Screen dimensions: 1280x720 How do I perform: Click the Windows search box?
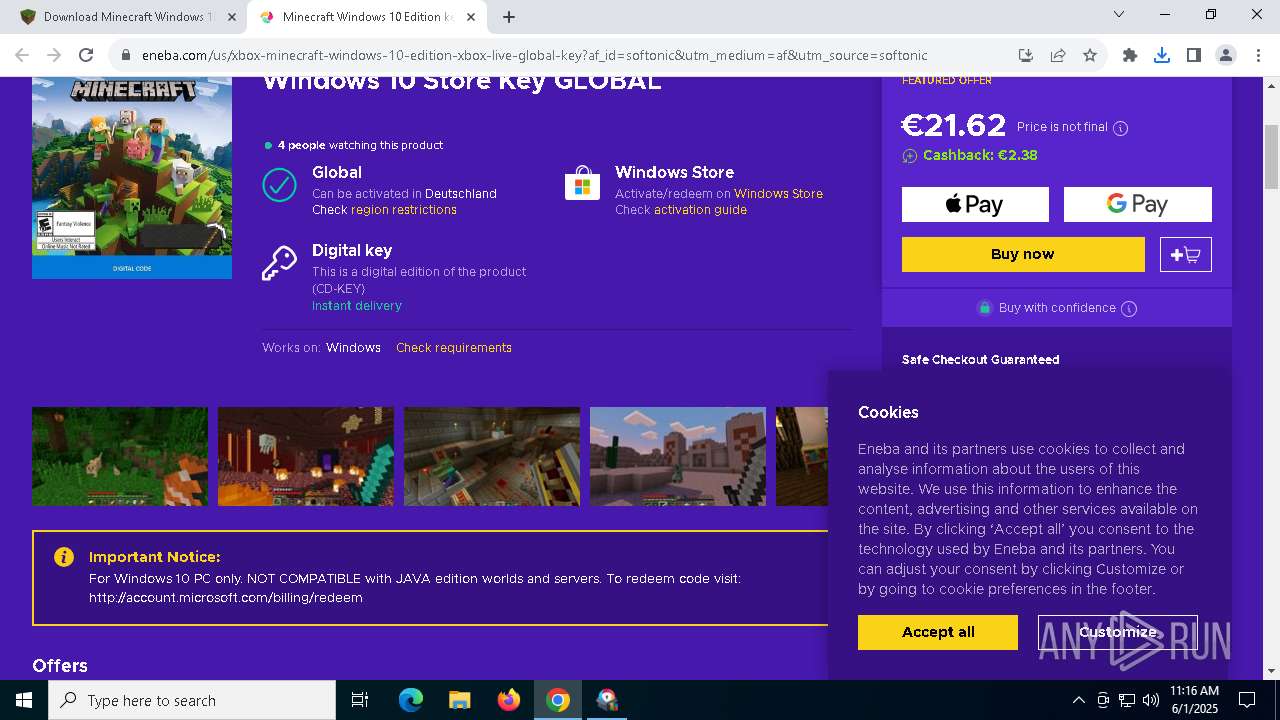pyautogui.click(x=192, y=700)
